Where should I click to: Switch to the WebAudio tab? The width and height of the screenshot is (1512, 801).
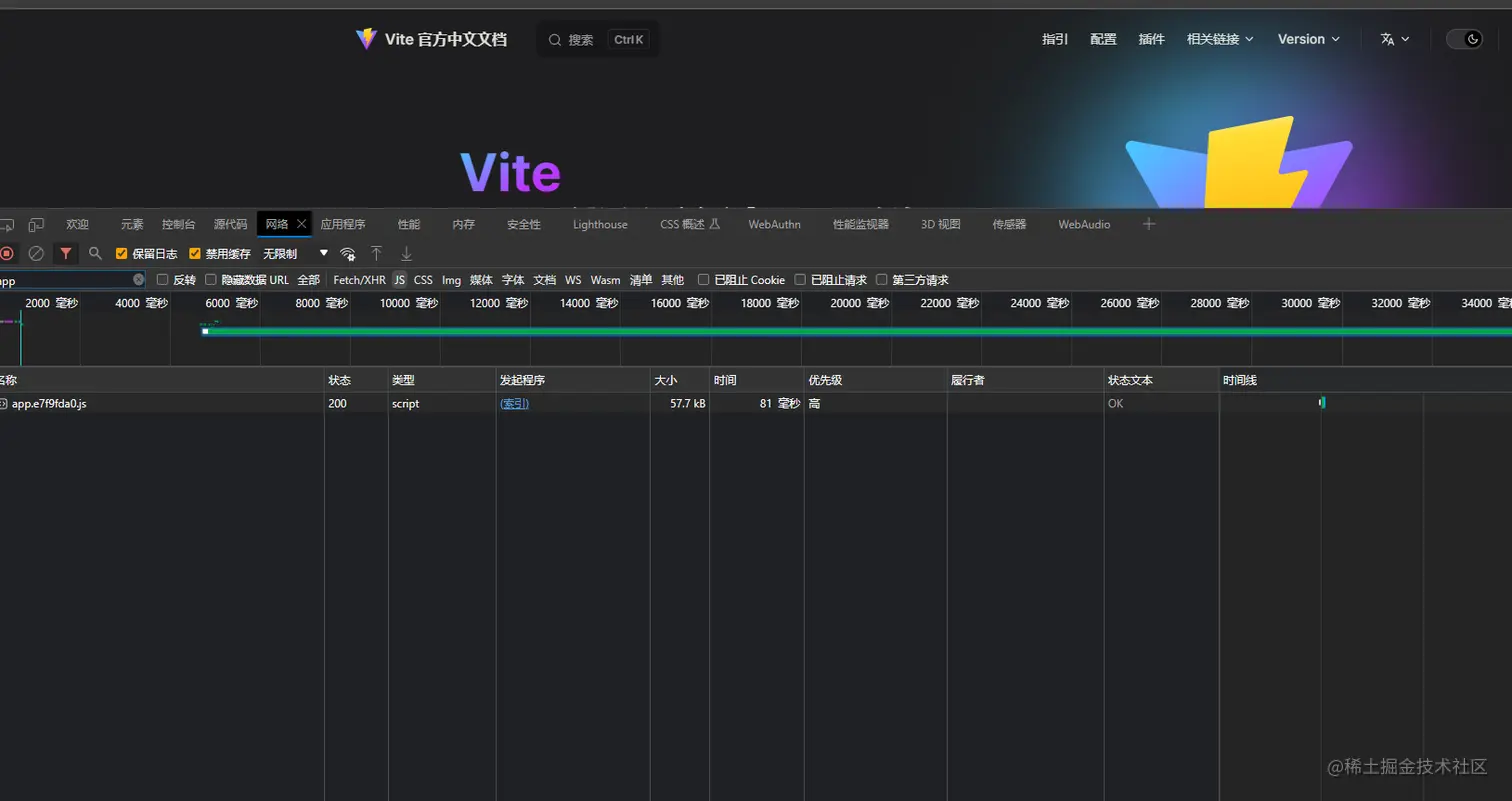[x=1084, y=224]
